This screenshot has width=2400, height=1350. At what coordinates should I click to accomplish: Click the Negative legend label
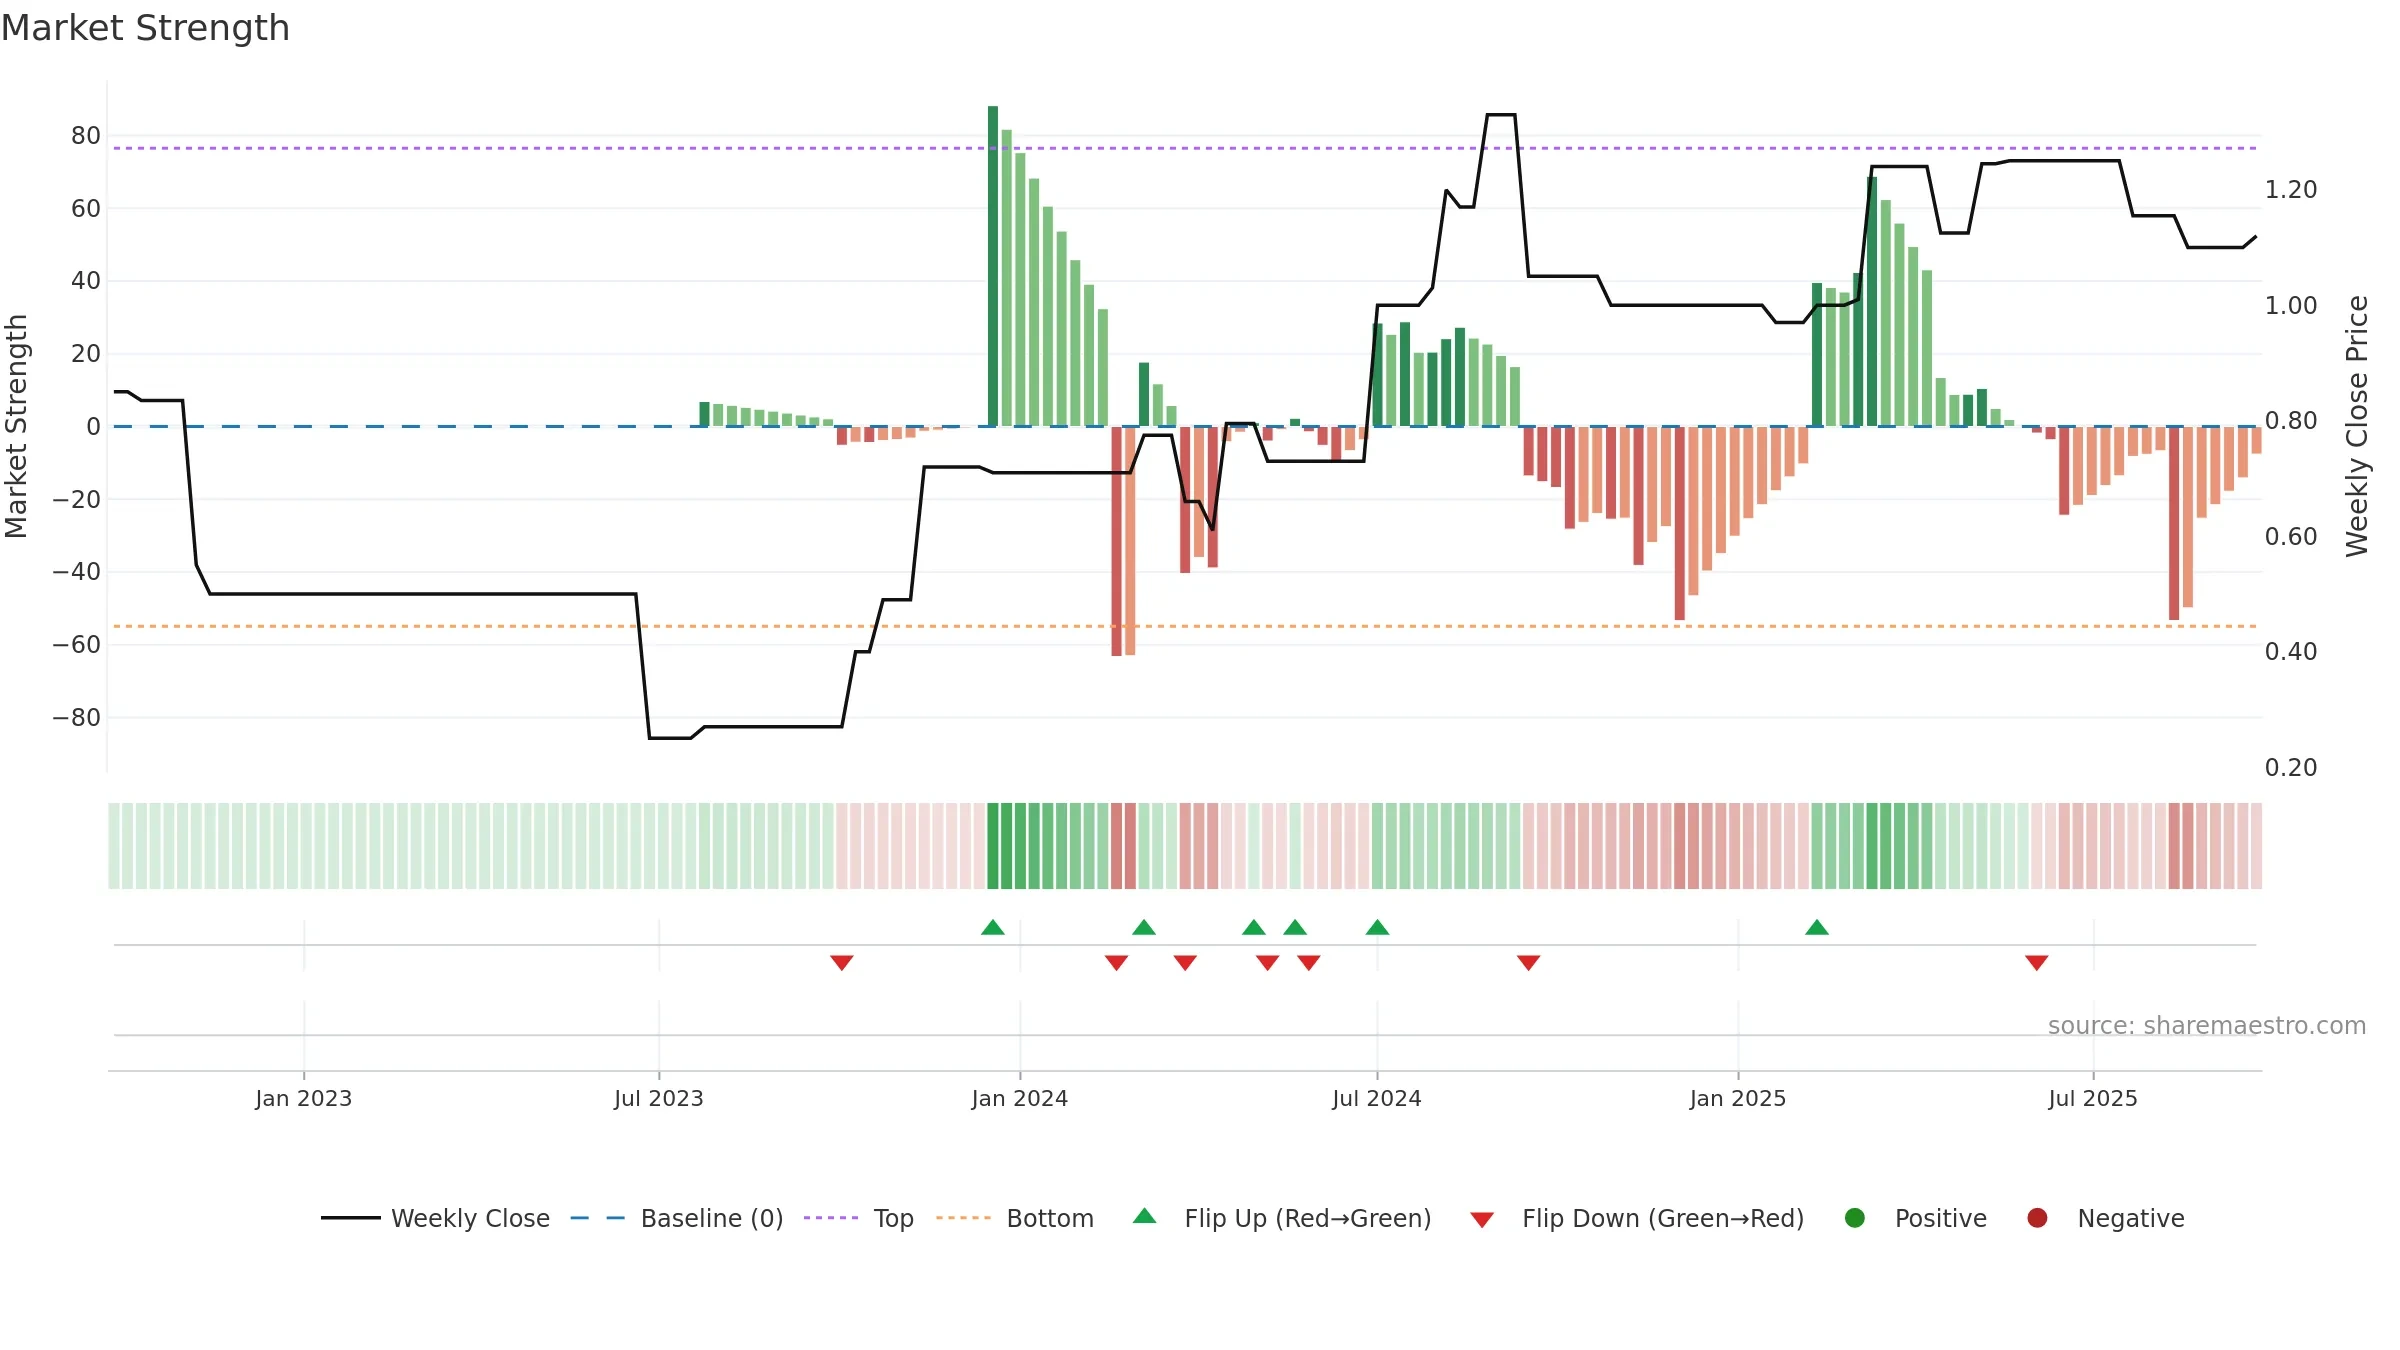(2131, 1219)
